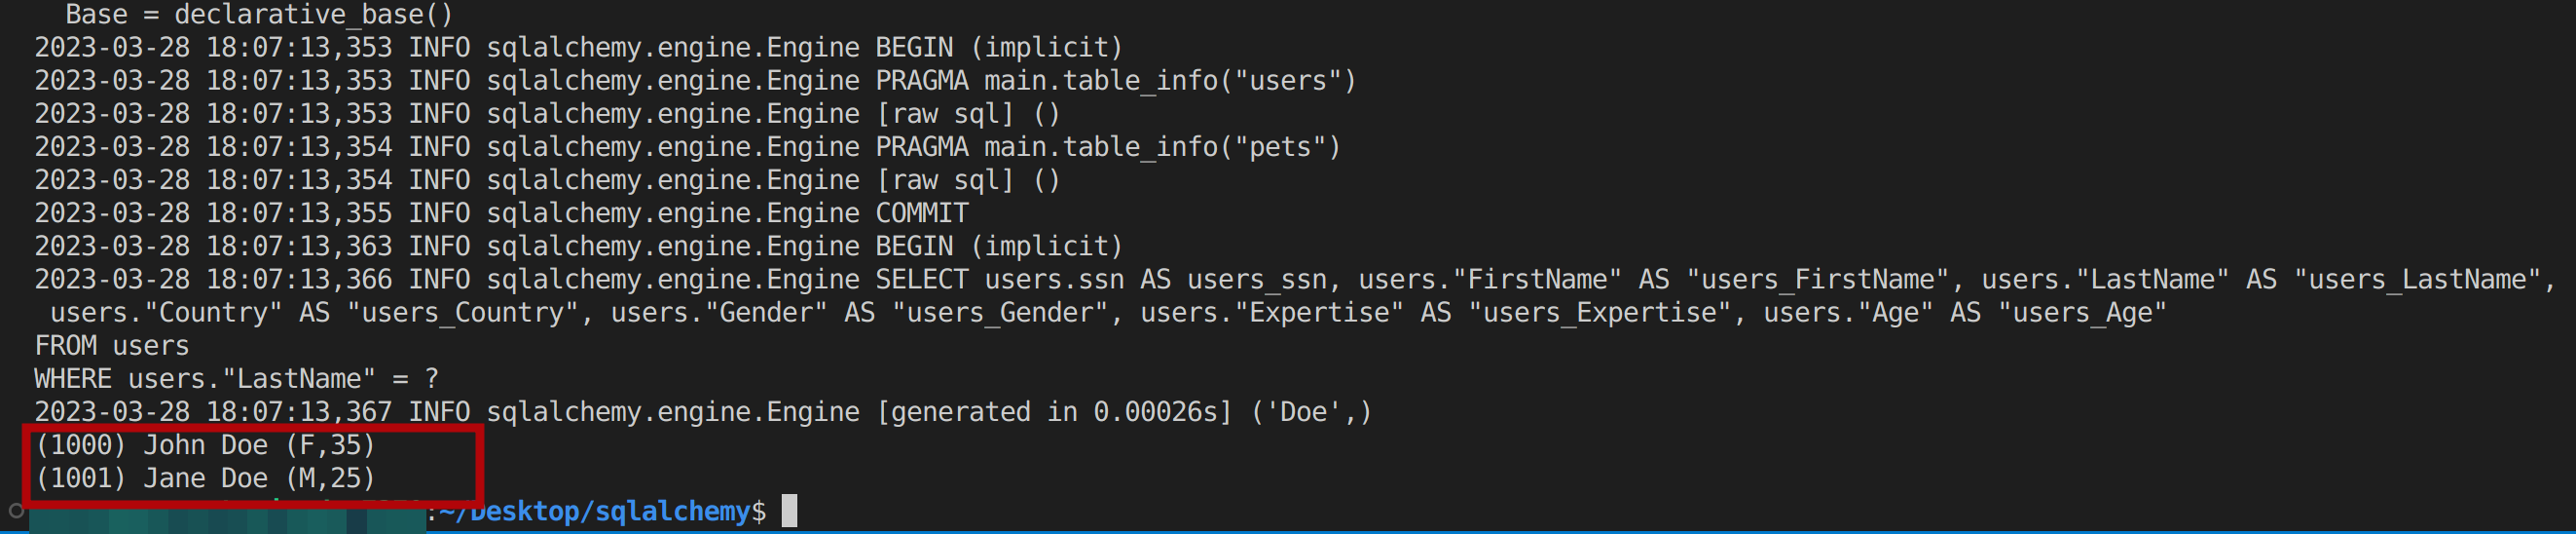Viewport: 2576px width, 534px height.
Task: Click the "[generated in 0.00026s]" text
Action: 1053,412
